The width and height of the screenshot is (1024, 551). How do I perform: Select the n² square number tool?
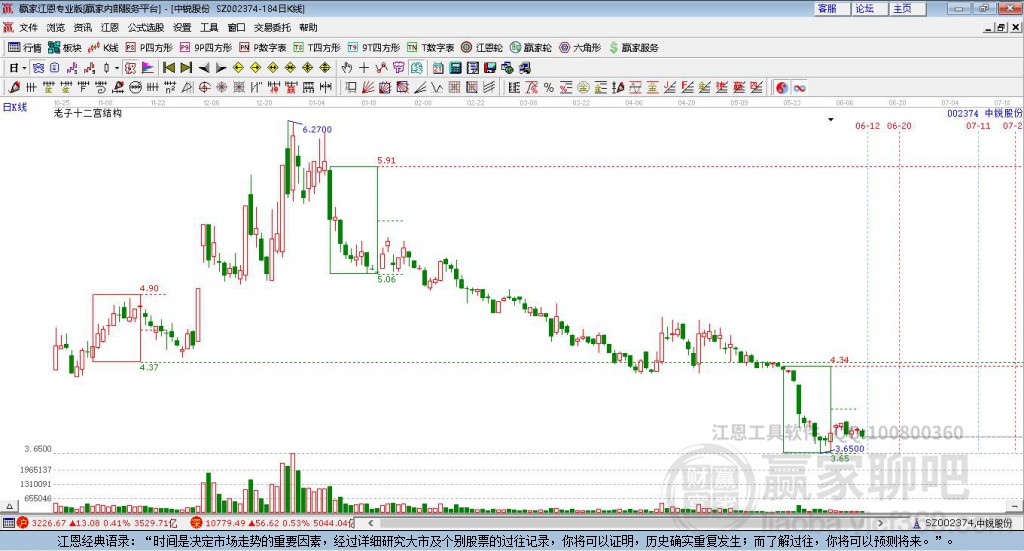[x=170, y=87]
